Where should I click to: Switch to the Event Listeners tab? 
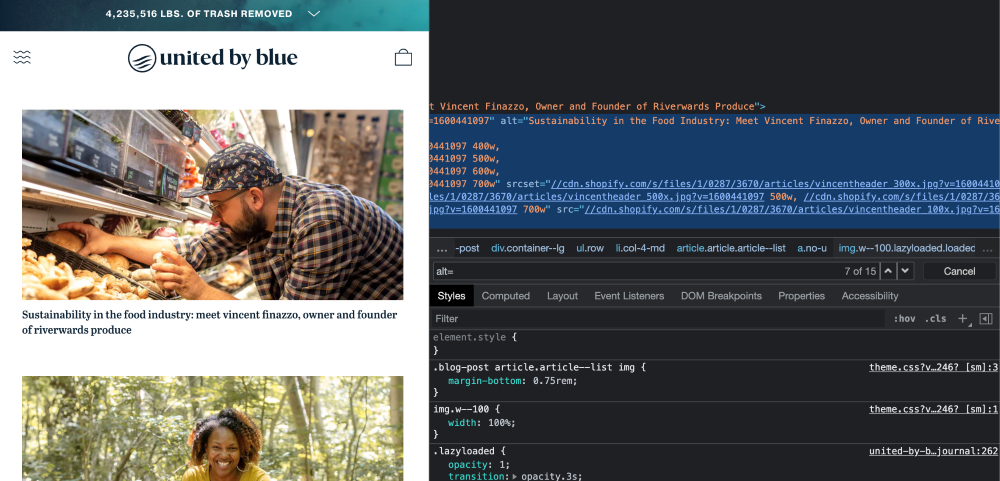629,296
